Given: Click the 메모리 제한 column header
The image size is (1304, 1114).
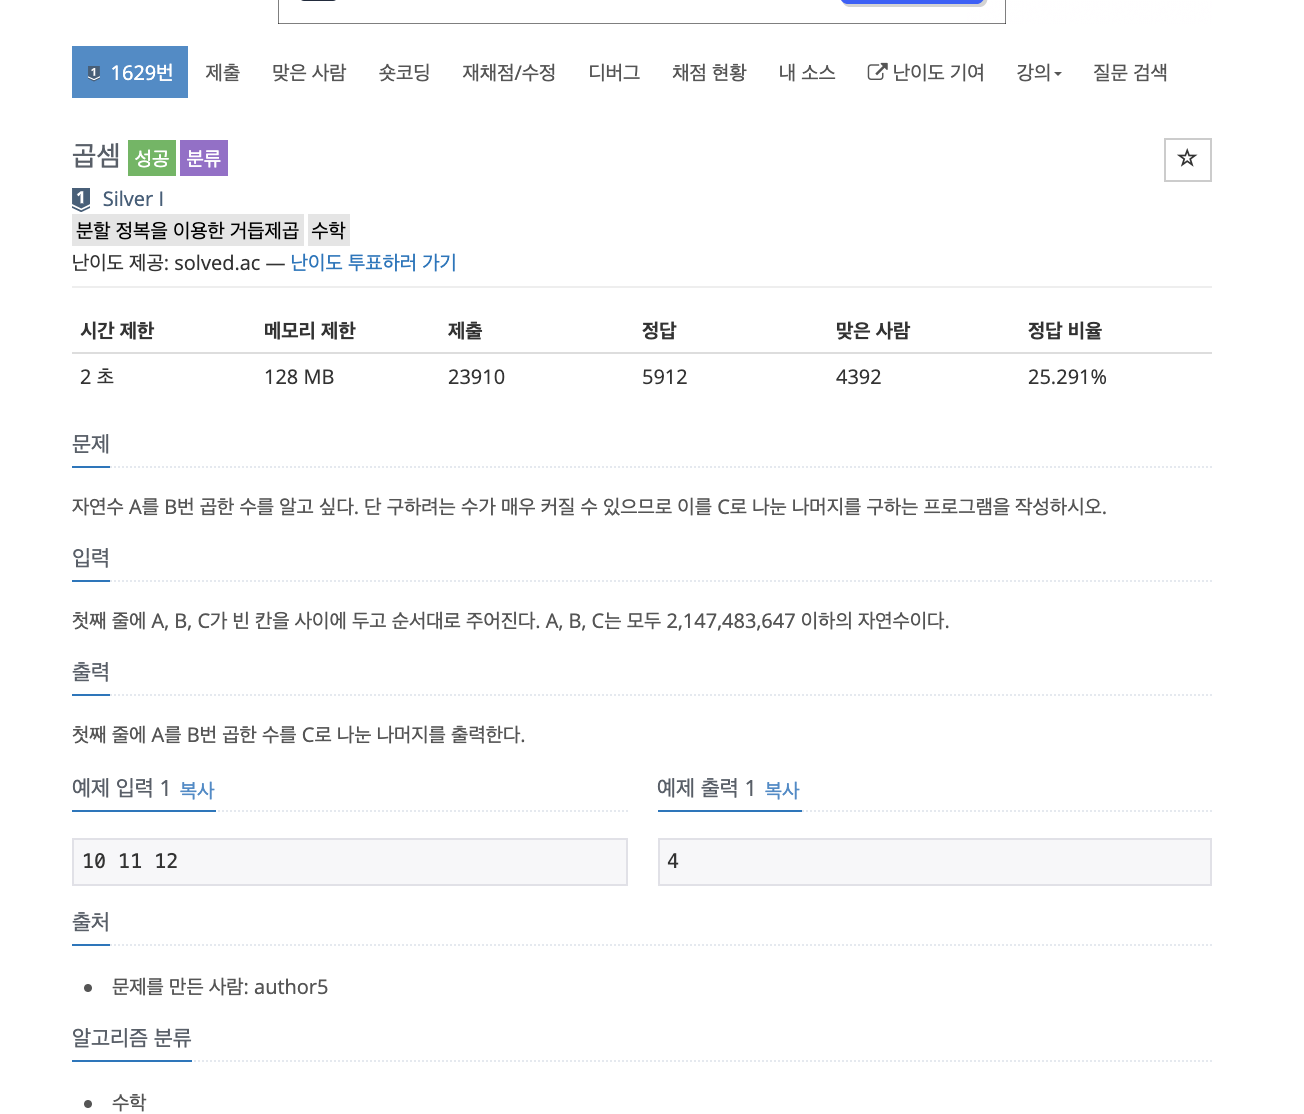Looking at the screenshot, I should pyautogui.click(x=310, y=331).
